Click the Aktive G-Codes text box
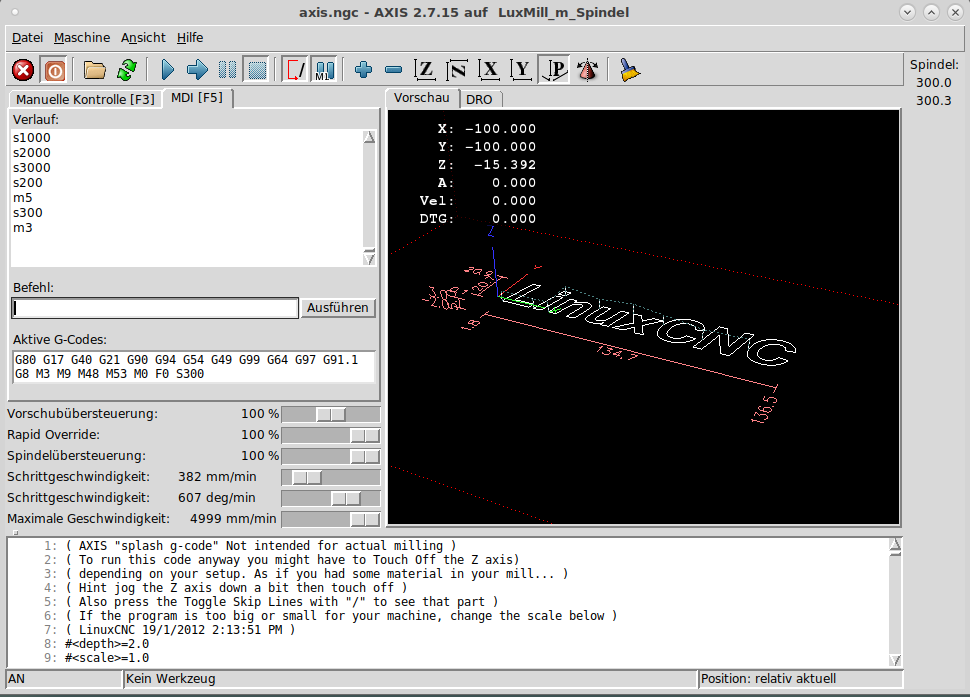 (194, 367)
